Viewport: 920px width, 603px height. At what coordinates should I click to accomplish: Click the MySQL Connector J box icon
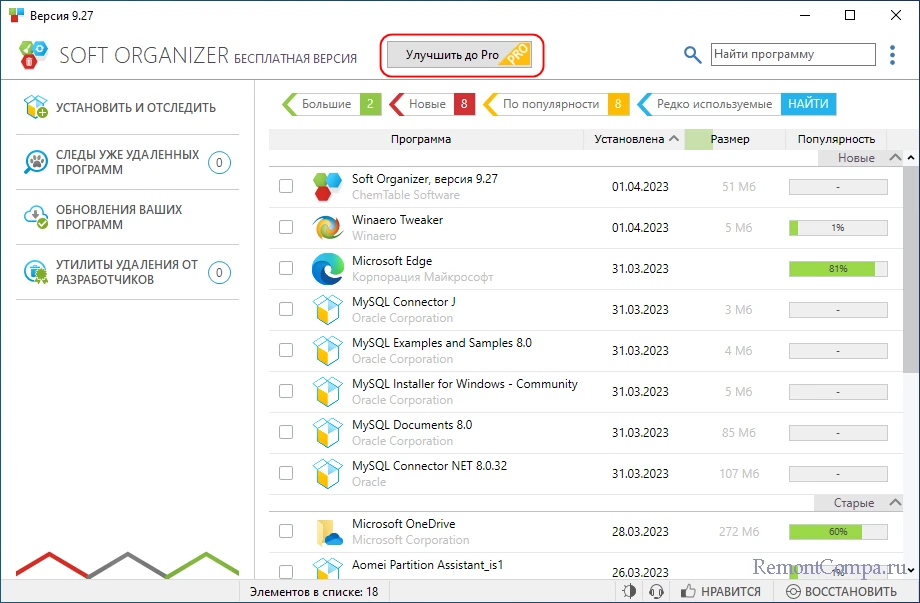tap(327, 310)
